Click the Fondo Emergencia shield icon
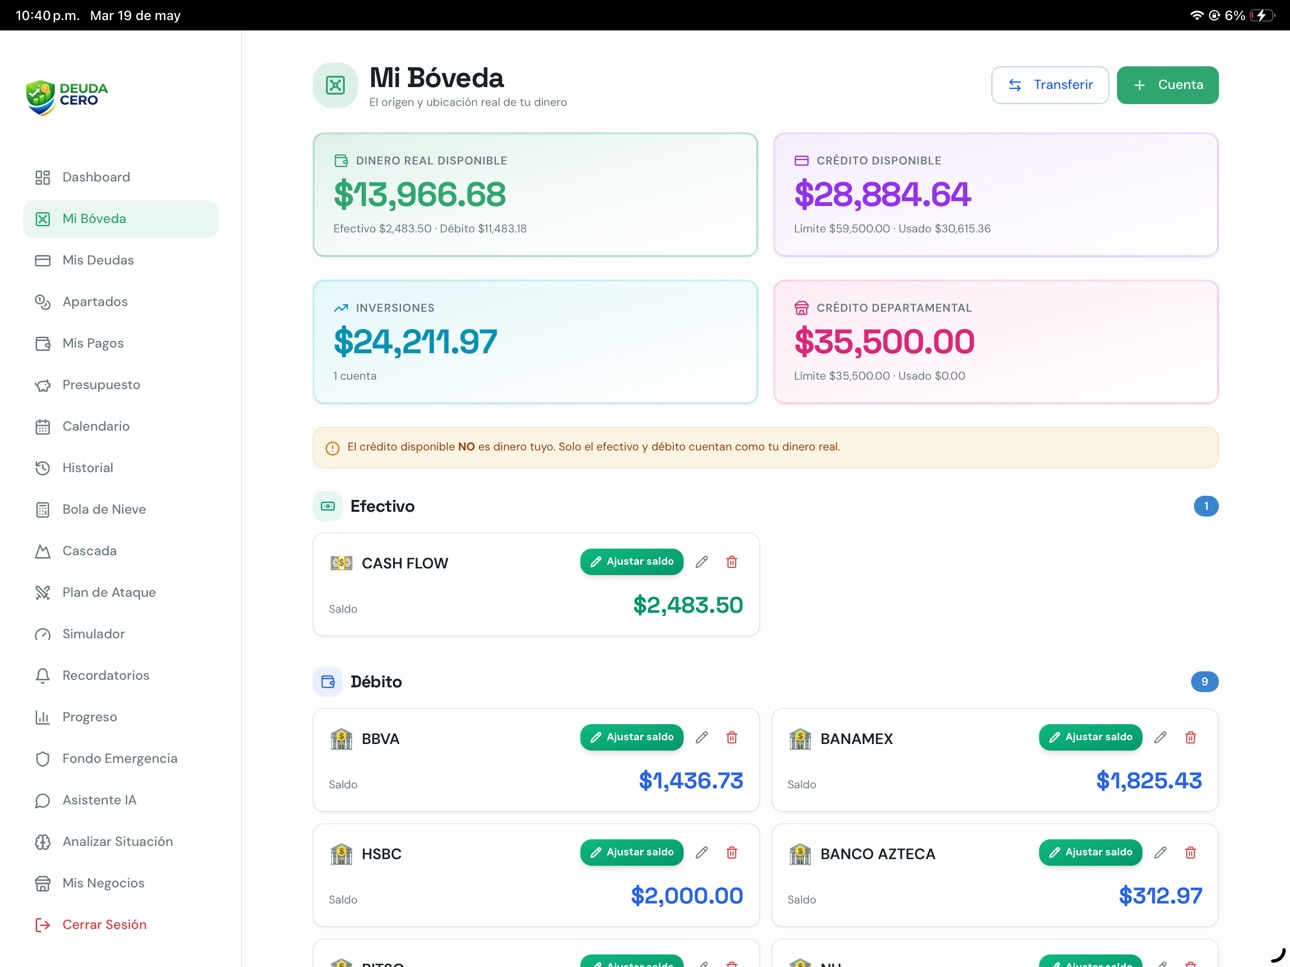 point(42,759)
